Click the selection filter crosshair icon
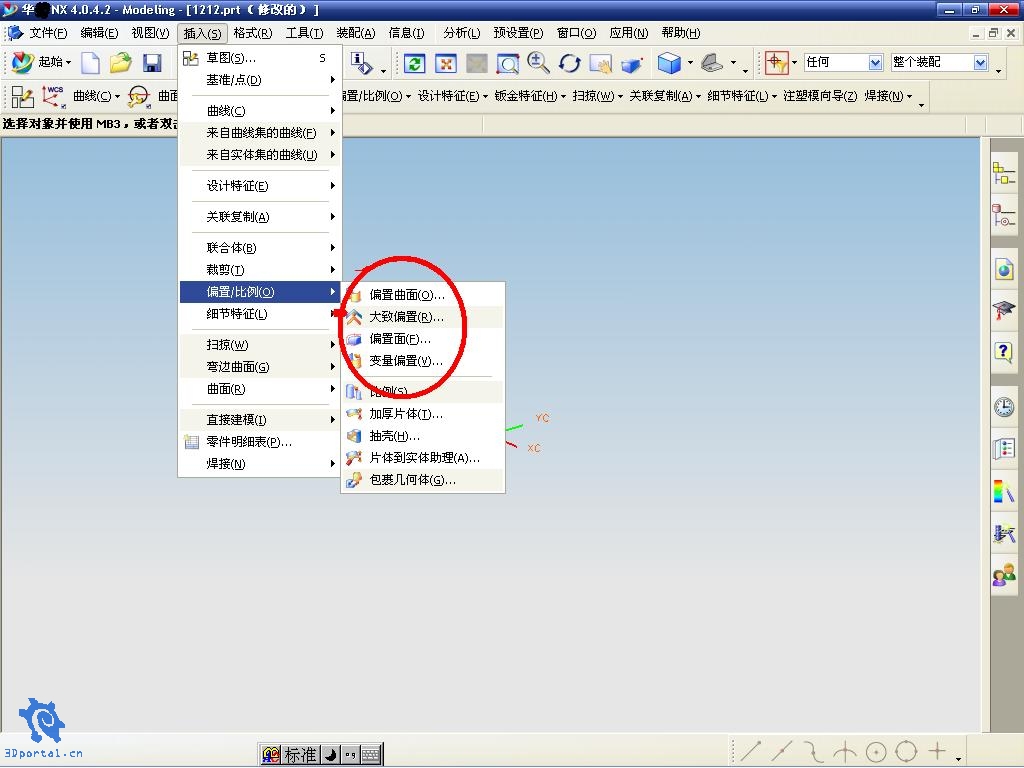1024x768 pixels. [x=776, y=63]
